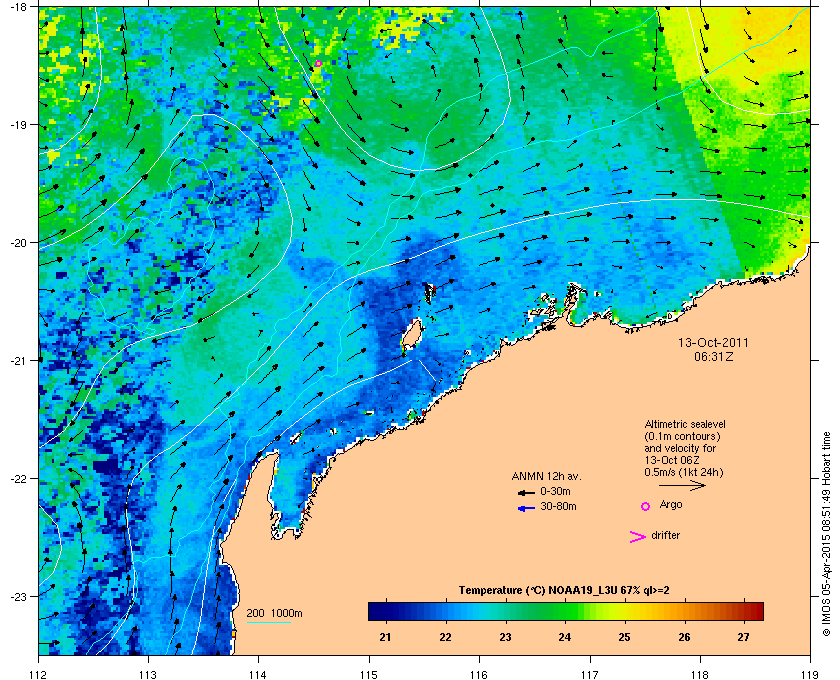Click the colorbar tick label 26
This screenshot has width=840, height=680.
pos(684,637)
